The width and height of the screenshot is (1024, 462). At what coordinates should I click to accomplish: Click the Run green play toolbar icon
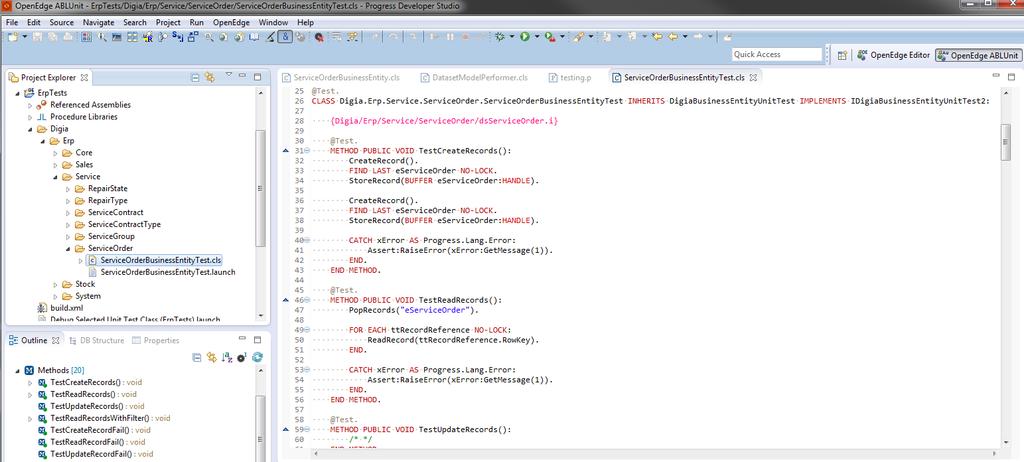525,37
